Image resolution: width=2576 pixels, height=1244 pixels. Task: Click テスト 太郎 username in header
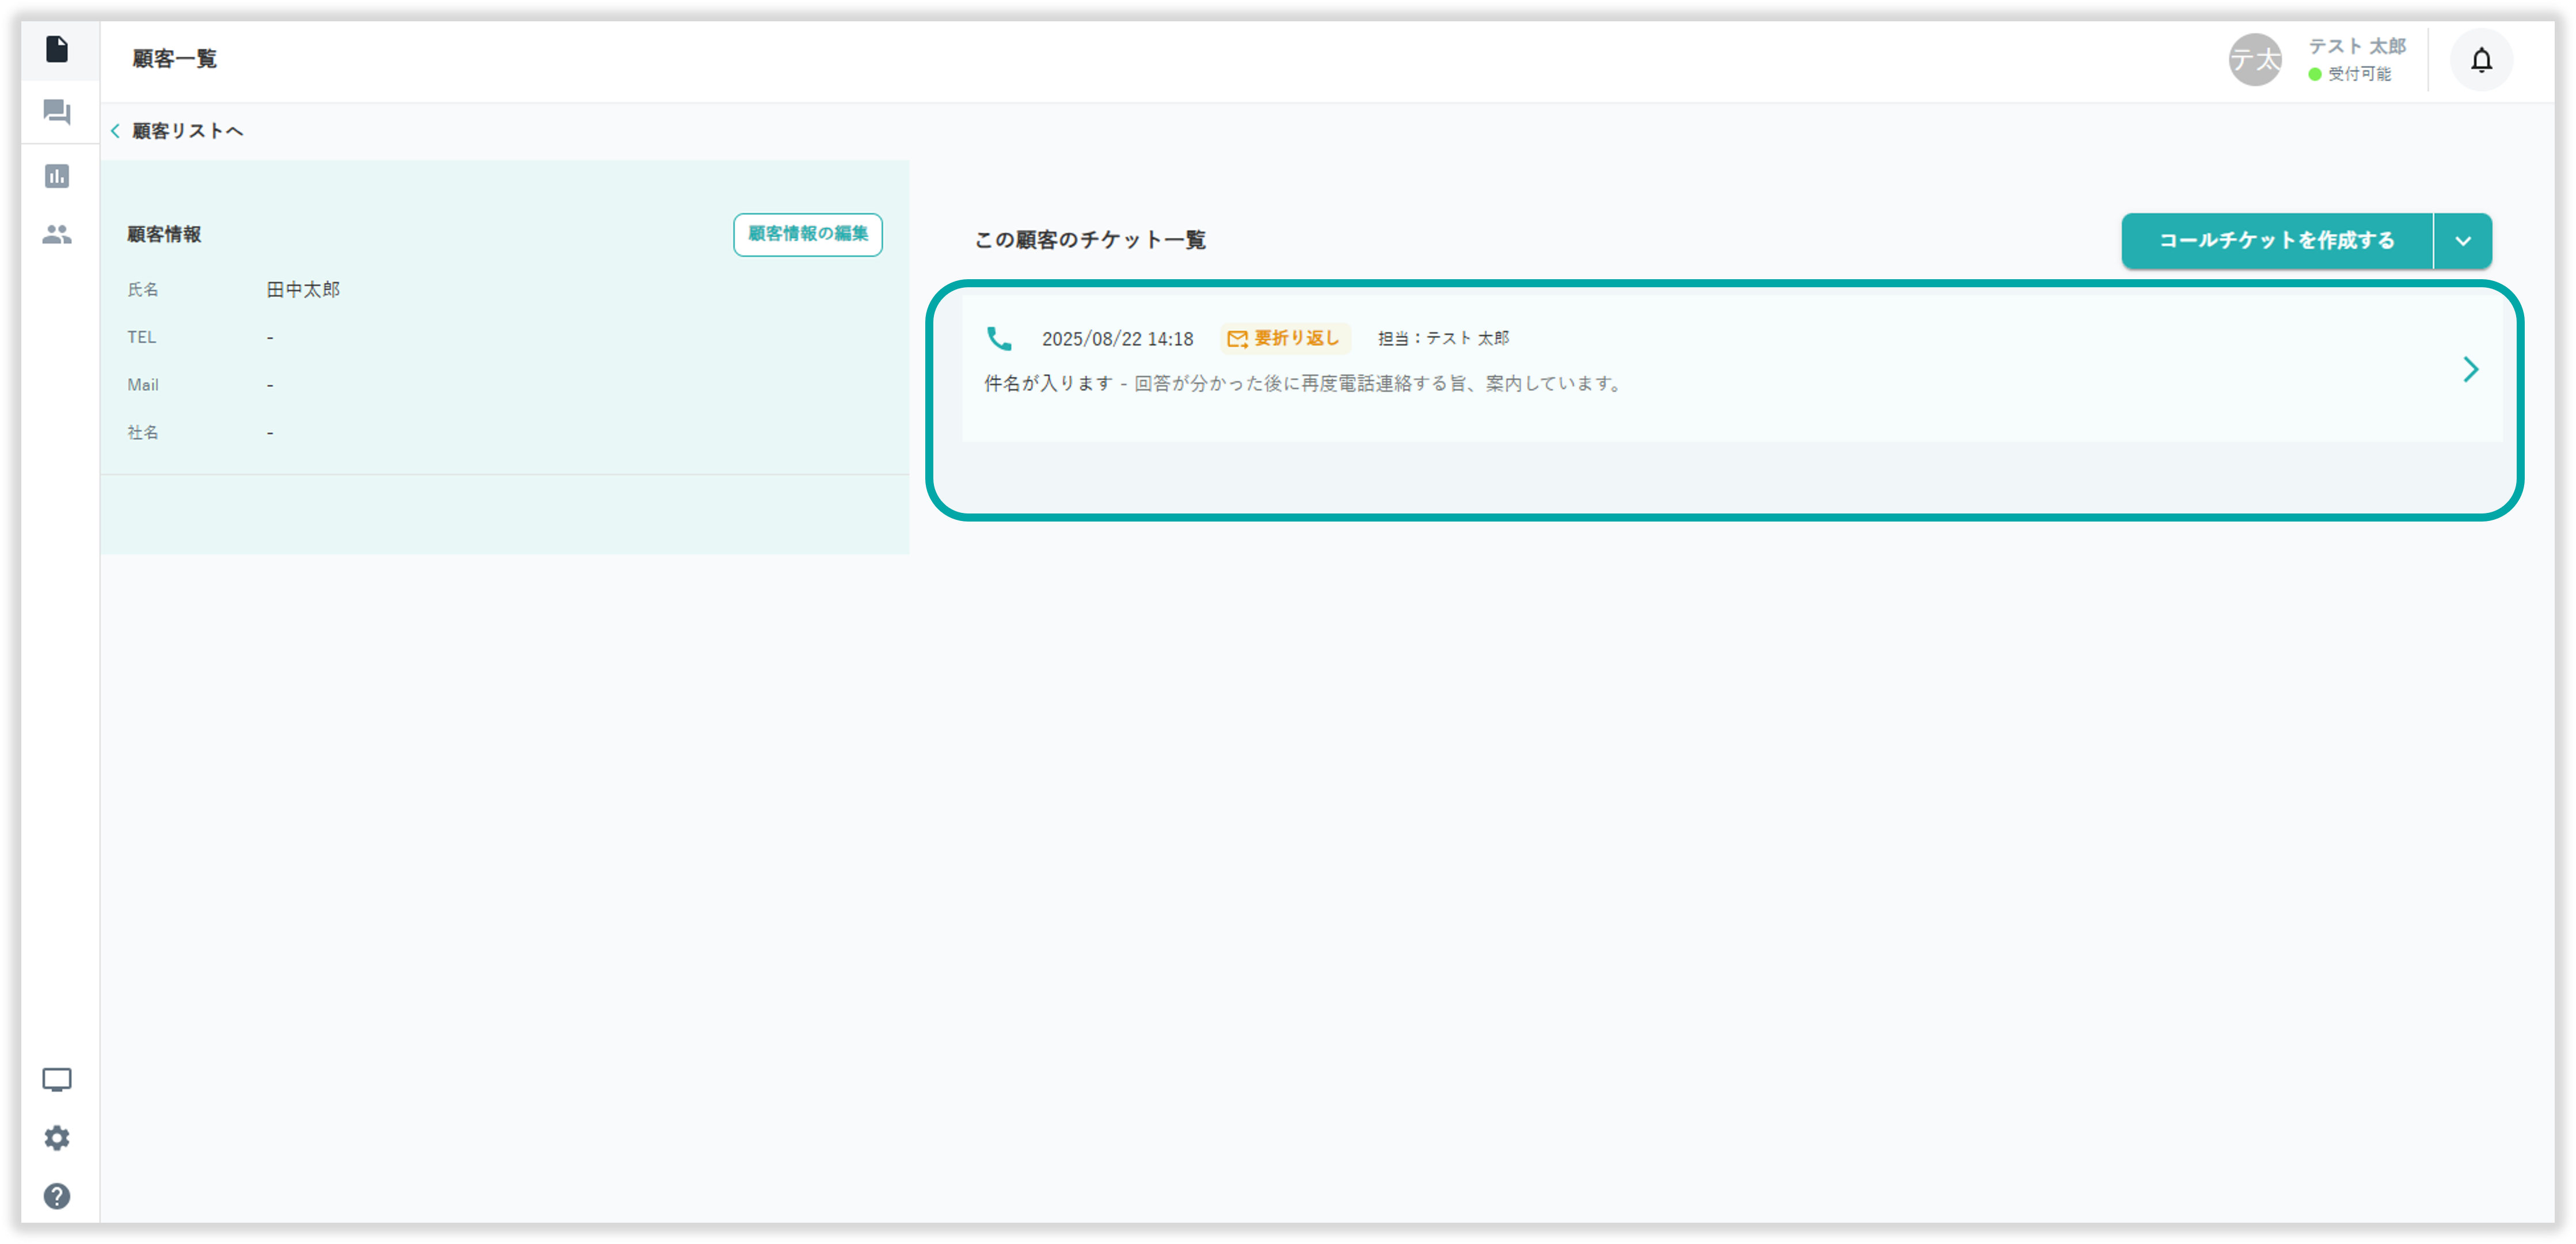pos(2356,46)
